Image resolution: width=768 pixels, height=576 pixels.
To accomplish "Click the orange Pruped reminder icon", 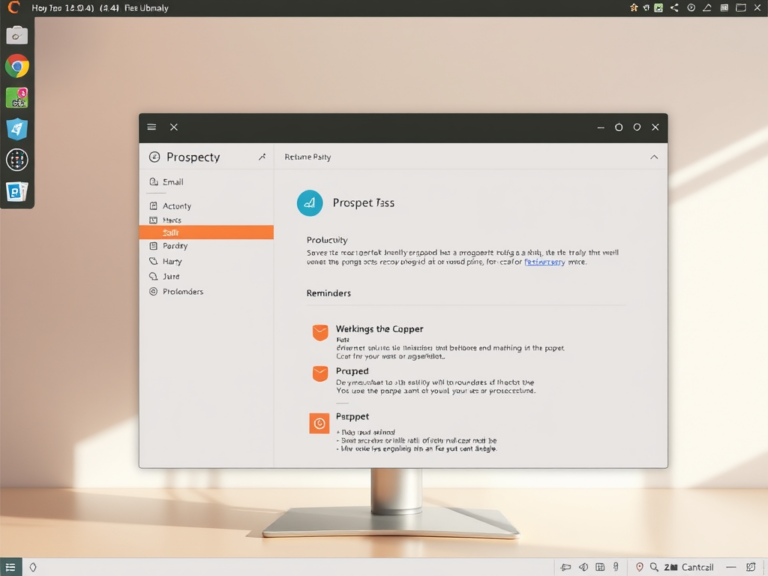I will click(x=320, y=374).
